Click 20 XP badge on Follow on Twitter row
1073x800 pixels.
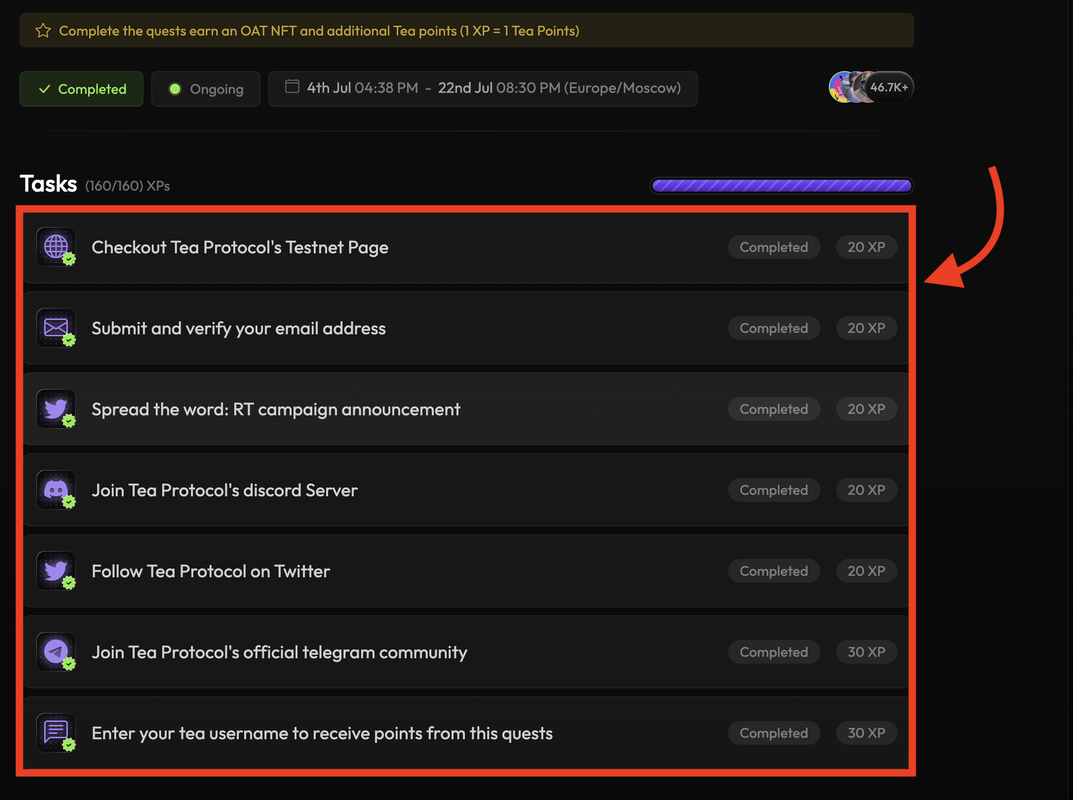click(866, 571)
